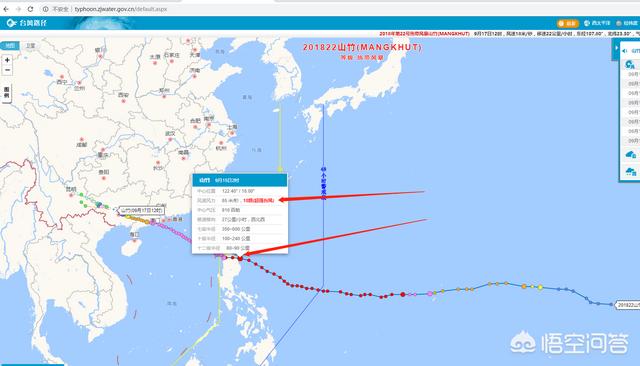Select 西太平洋 in the top header

pos(597,23)
